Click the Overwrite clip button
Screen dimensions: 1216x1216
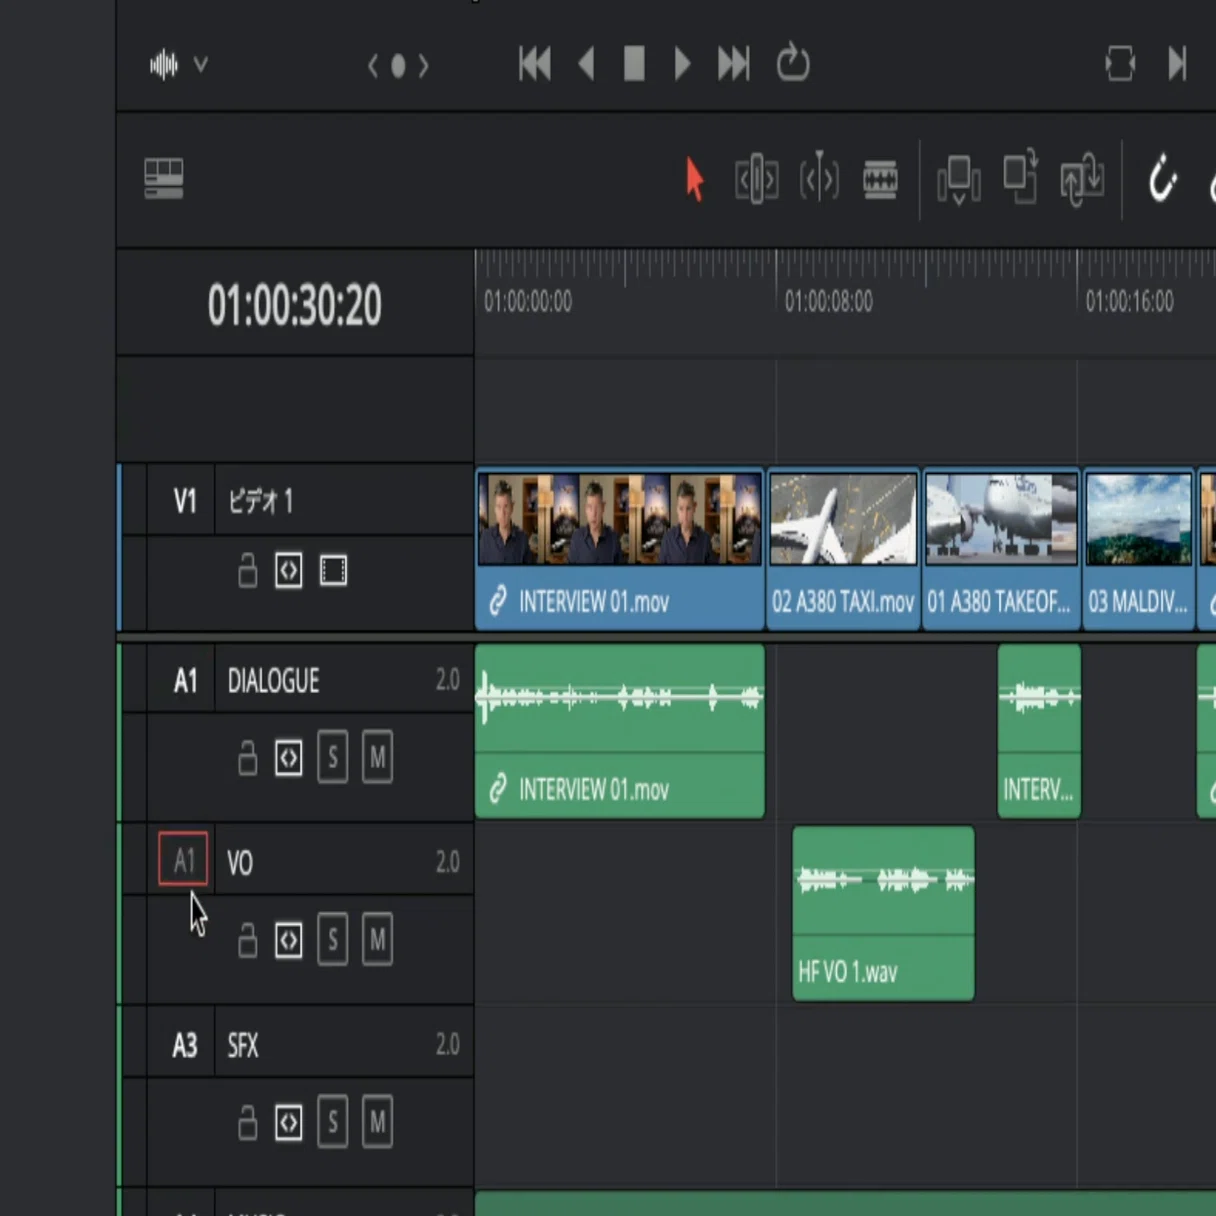1020,178
